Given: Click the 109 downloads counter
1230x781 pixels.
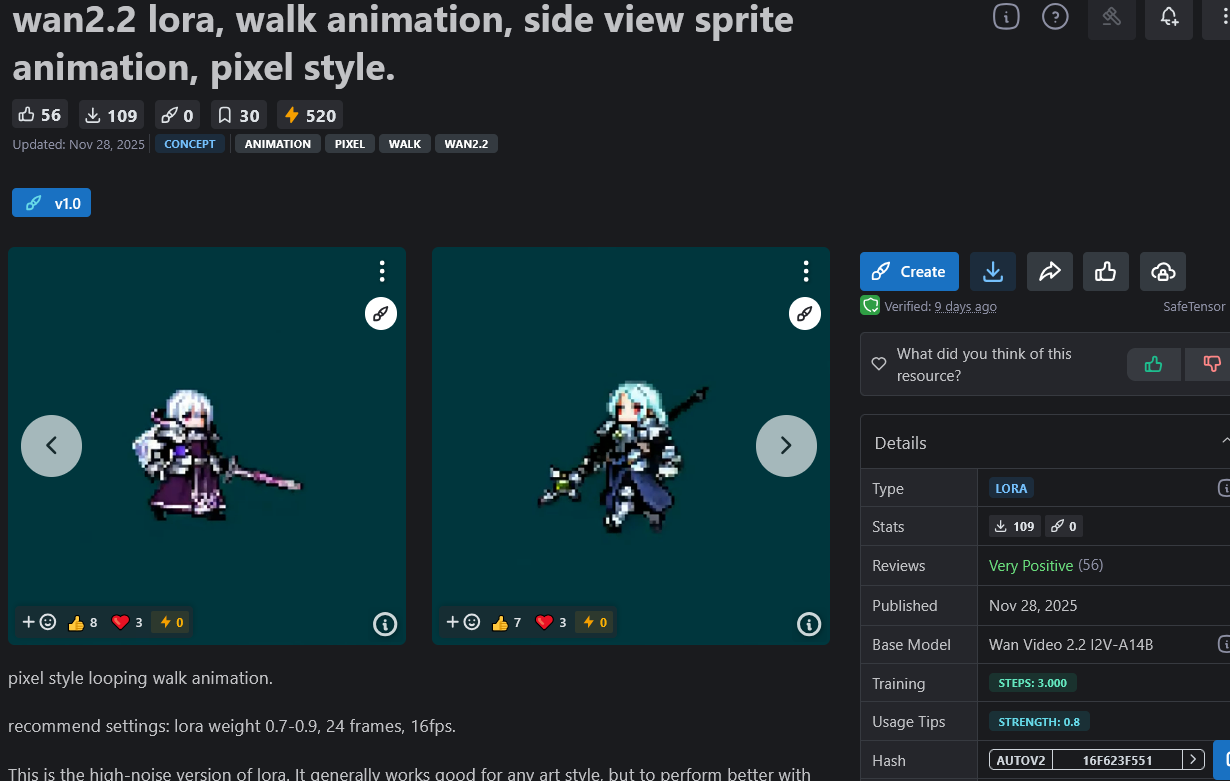Looking at the screenshot, I should [x=110, y=115].
